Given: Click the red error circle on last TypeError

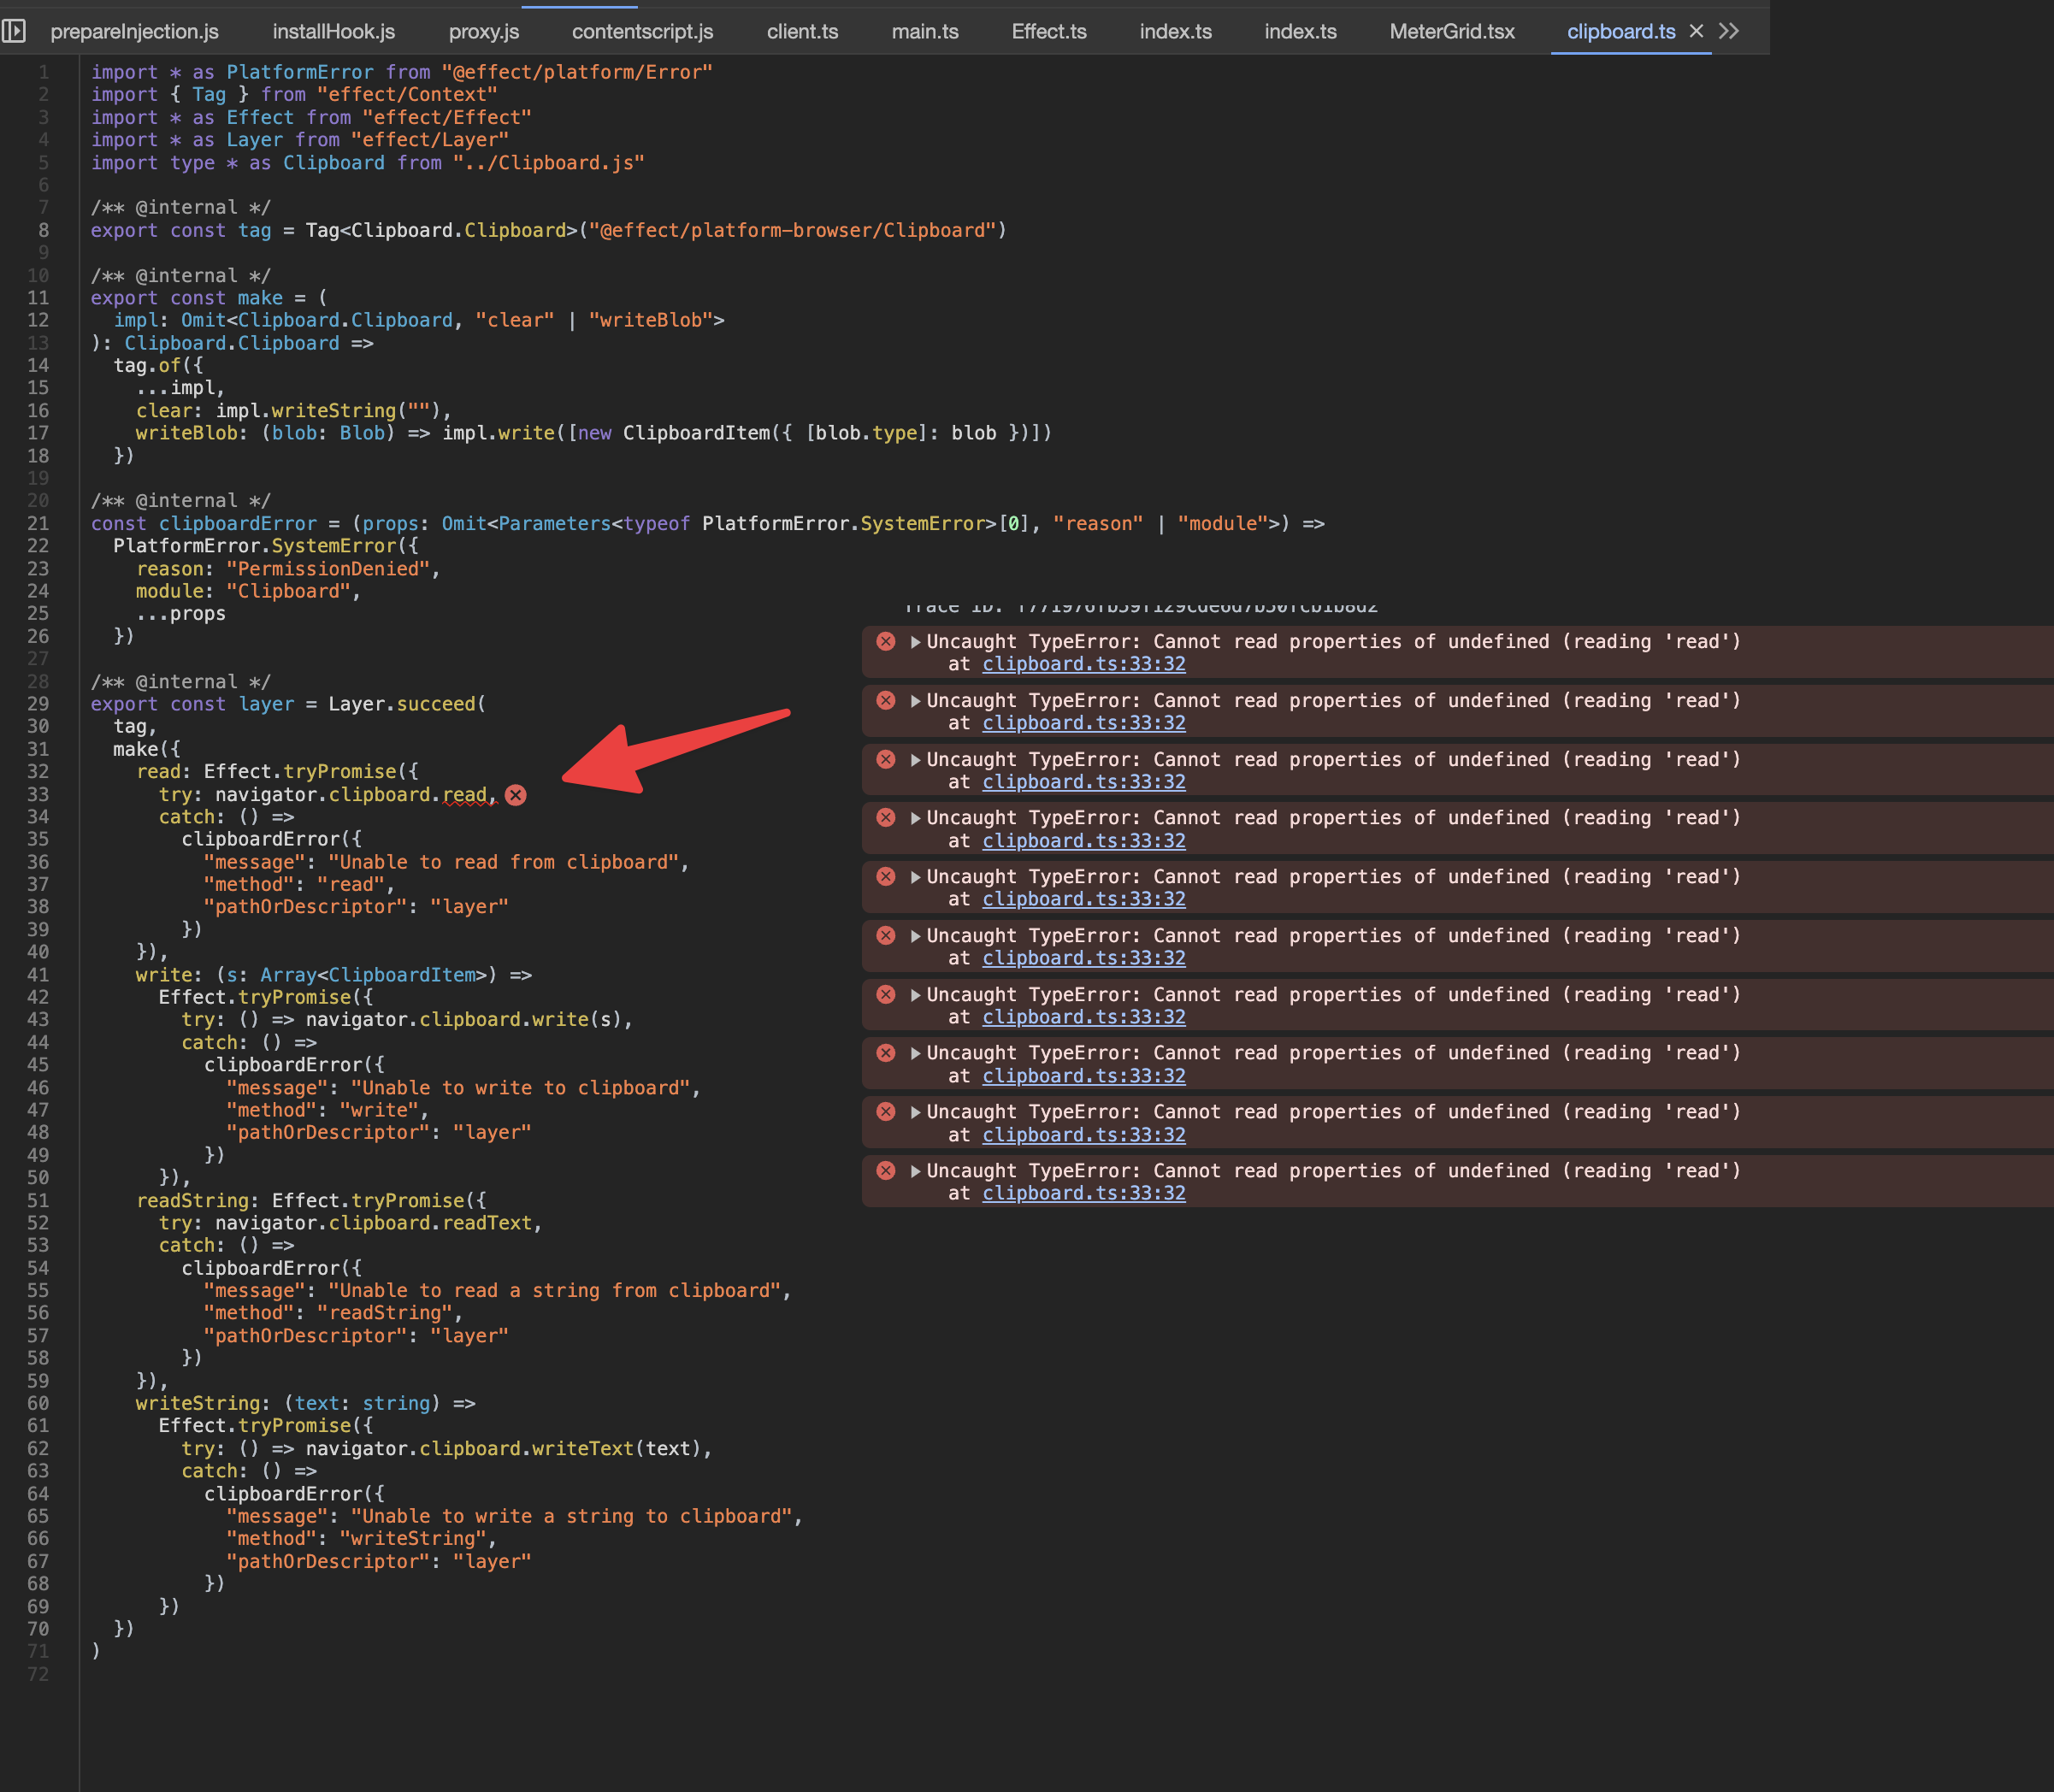Looking at the screenshot, I should pos(886,1170).
